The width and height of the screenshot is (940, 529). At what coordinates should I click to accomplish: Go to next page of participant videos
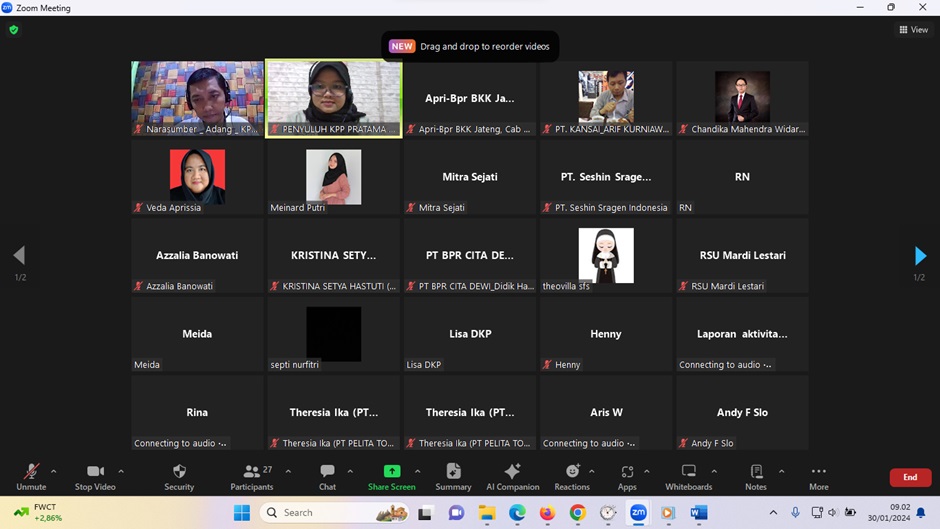920,256
